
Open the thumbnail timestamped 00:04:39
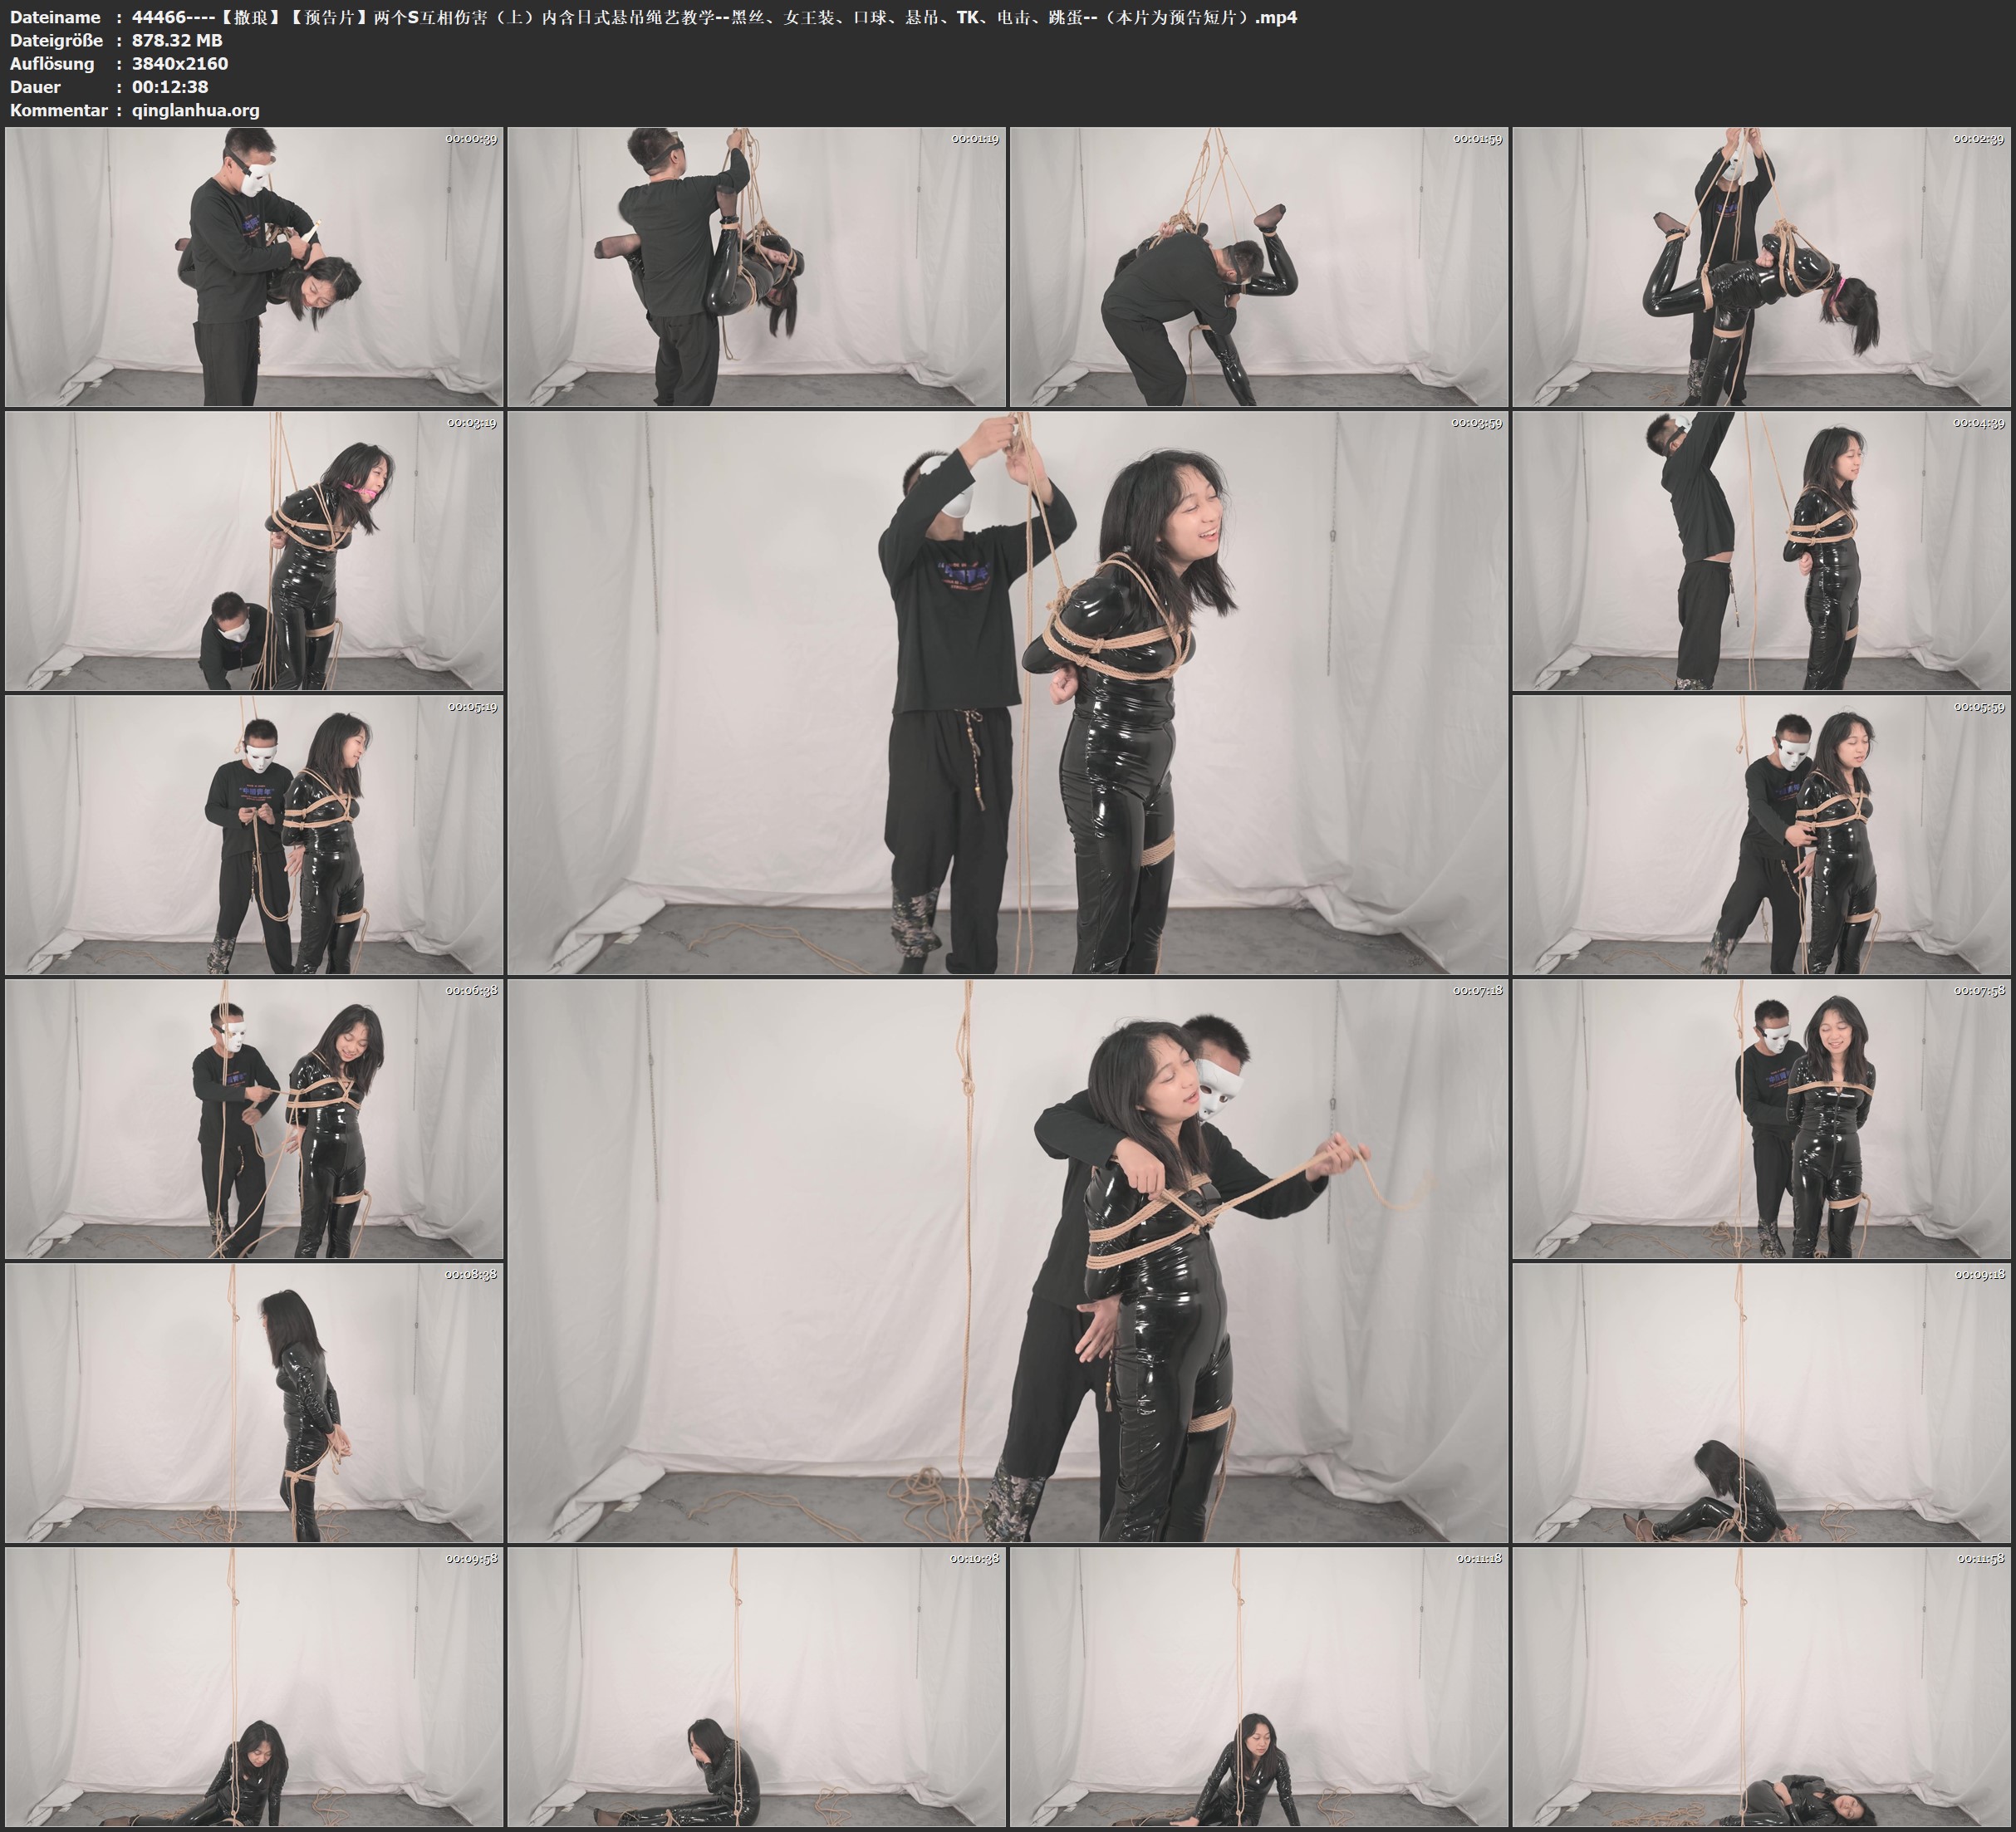point(1762,550)
